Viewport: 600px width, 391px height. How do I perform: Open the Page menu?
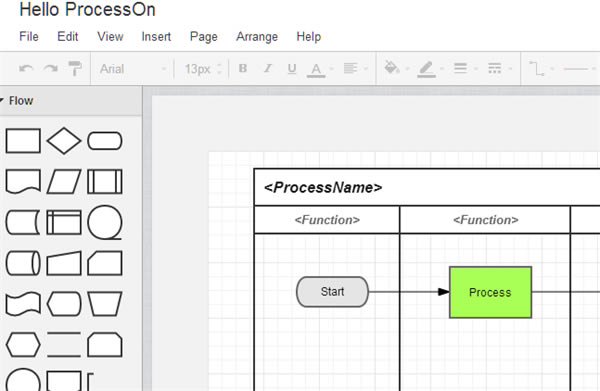(x=204, y=37)
